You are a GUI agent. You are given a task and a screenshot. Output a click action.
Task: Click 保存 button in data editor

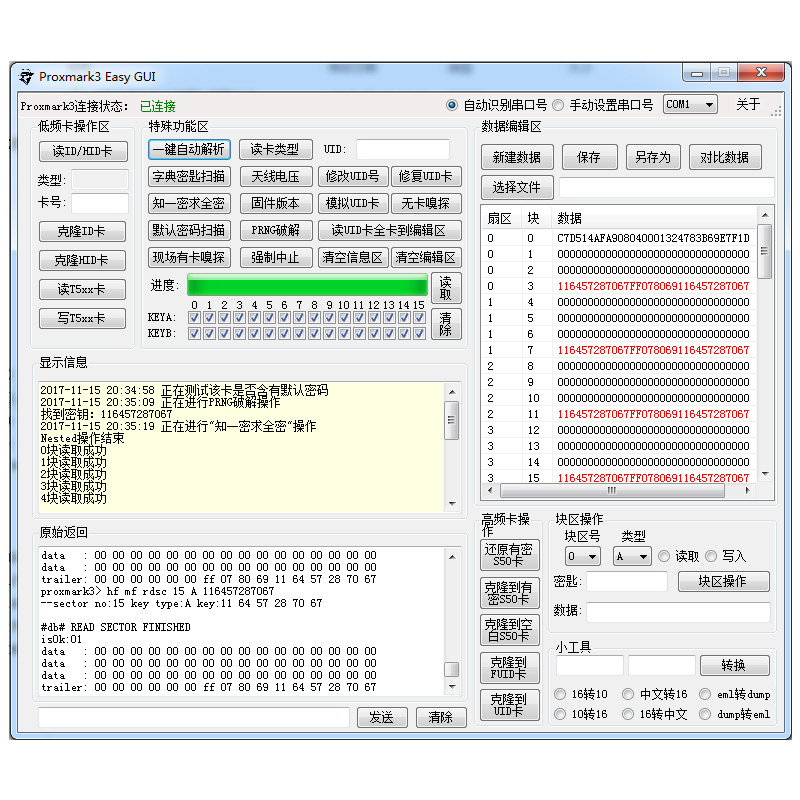coord(589,157)
